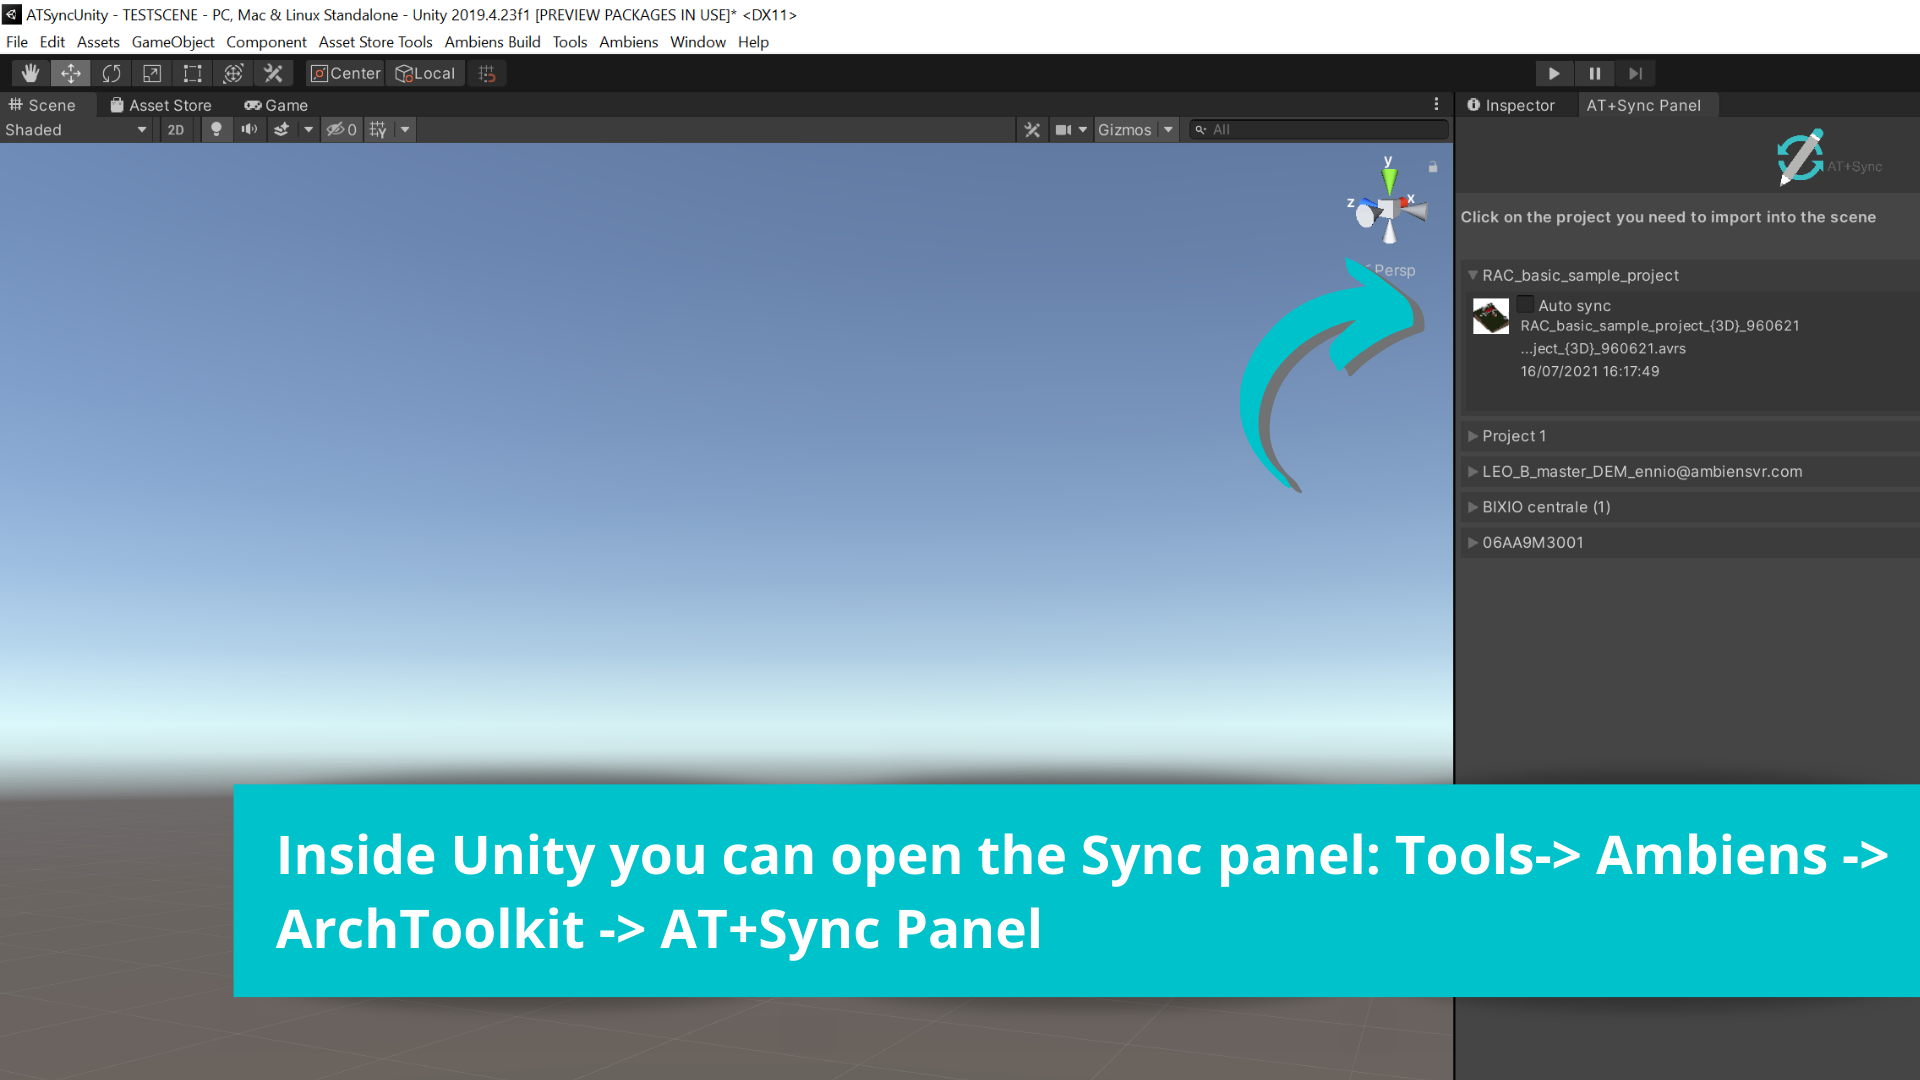Image resolution: width=1920 pixels, height=1080 pixels.
Task: Select the Rect Transform tool
Action: (192, 73)
